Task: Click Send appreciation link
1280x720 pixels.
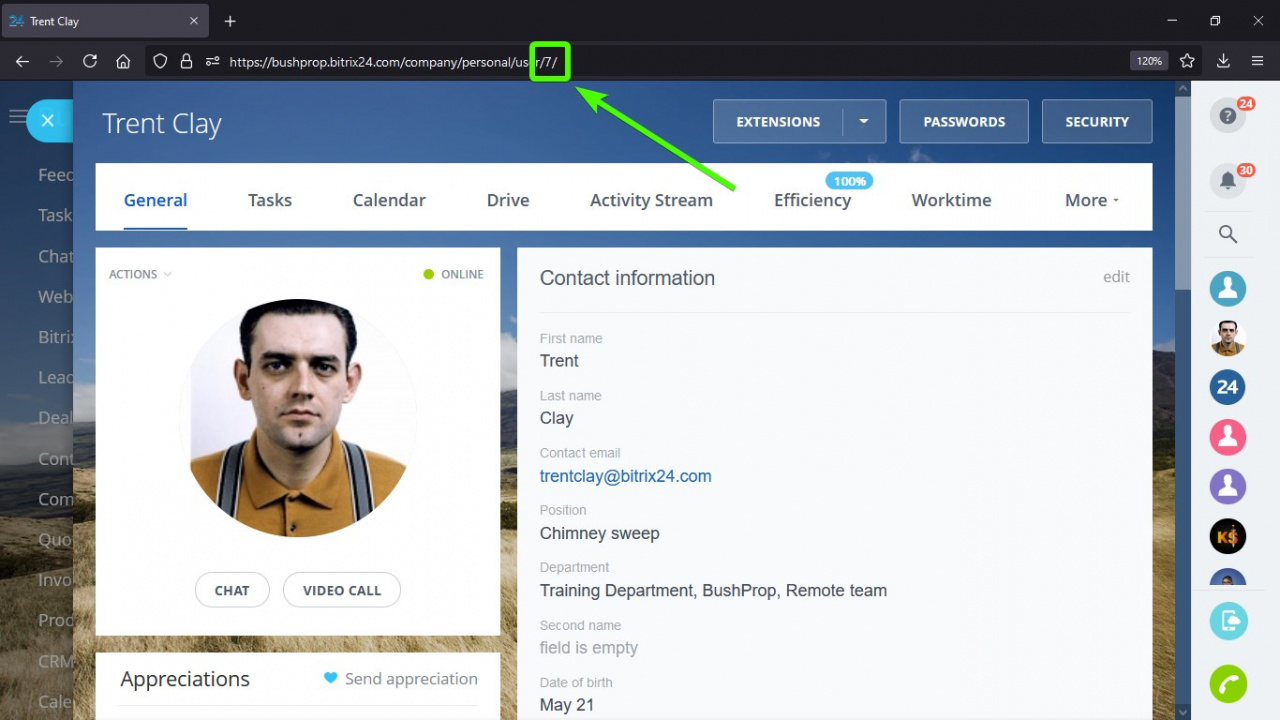Action: (411, 678)
